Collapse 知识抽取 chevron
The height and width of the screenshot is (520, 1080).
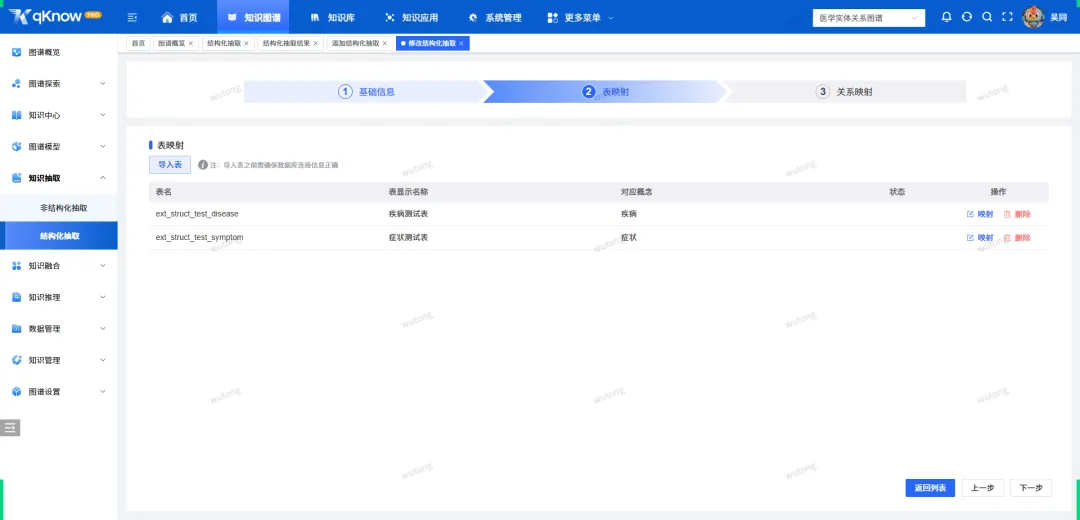click(103, 178)
